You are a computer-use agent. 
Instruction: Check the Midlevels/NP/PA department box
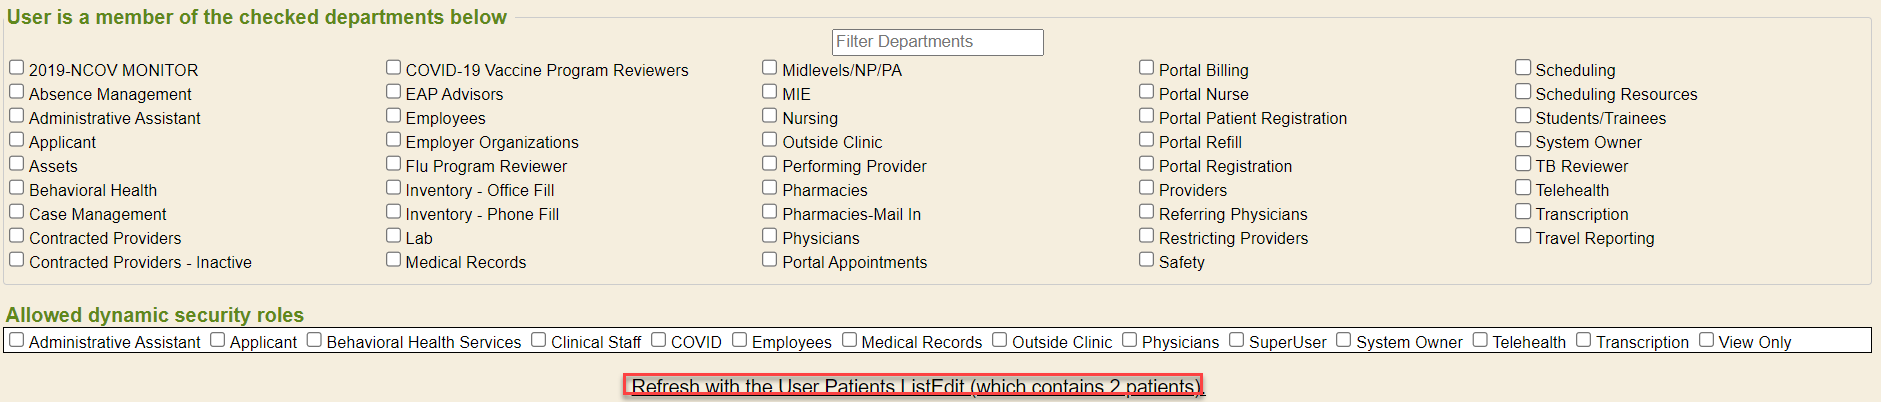pyautogui.click(x=770, y=68)
